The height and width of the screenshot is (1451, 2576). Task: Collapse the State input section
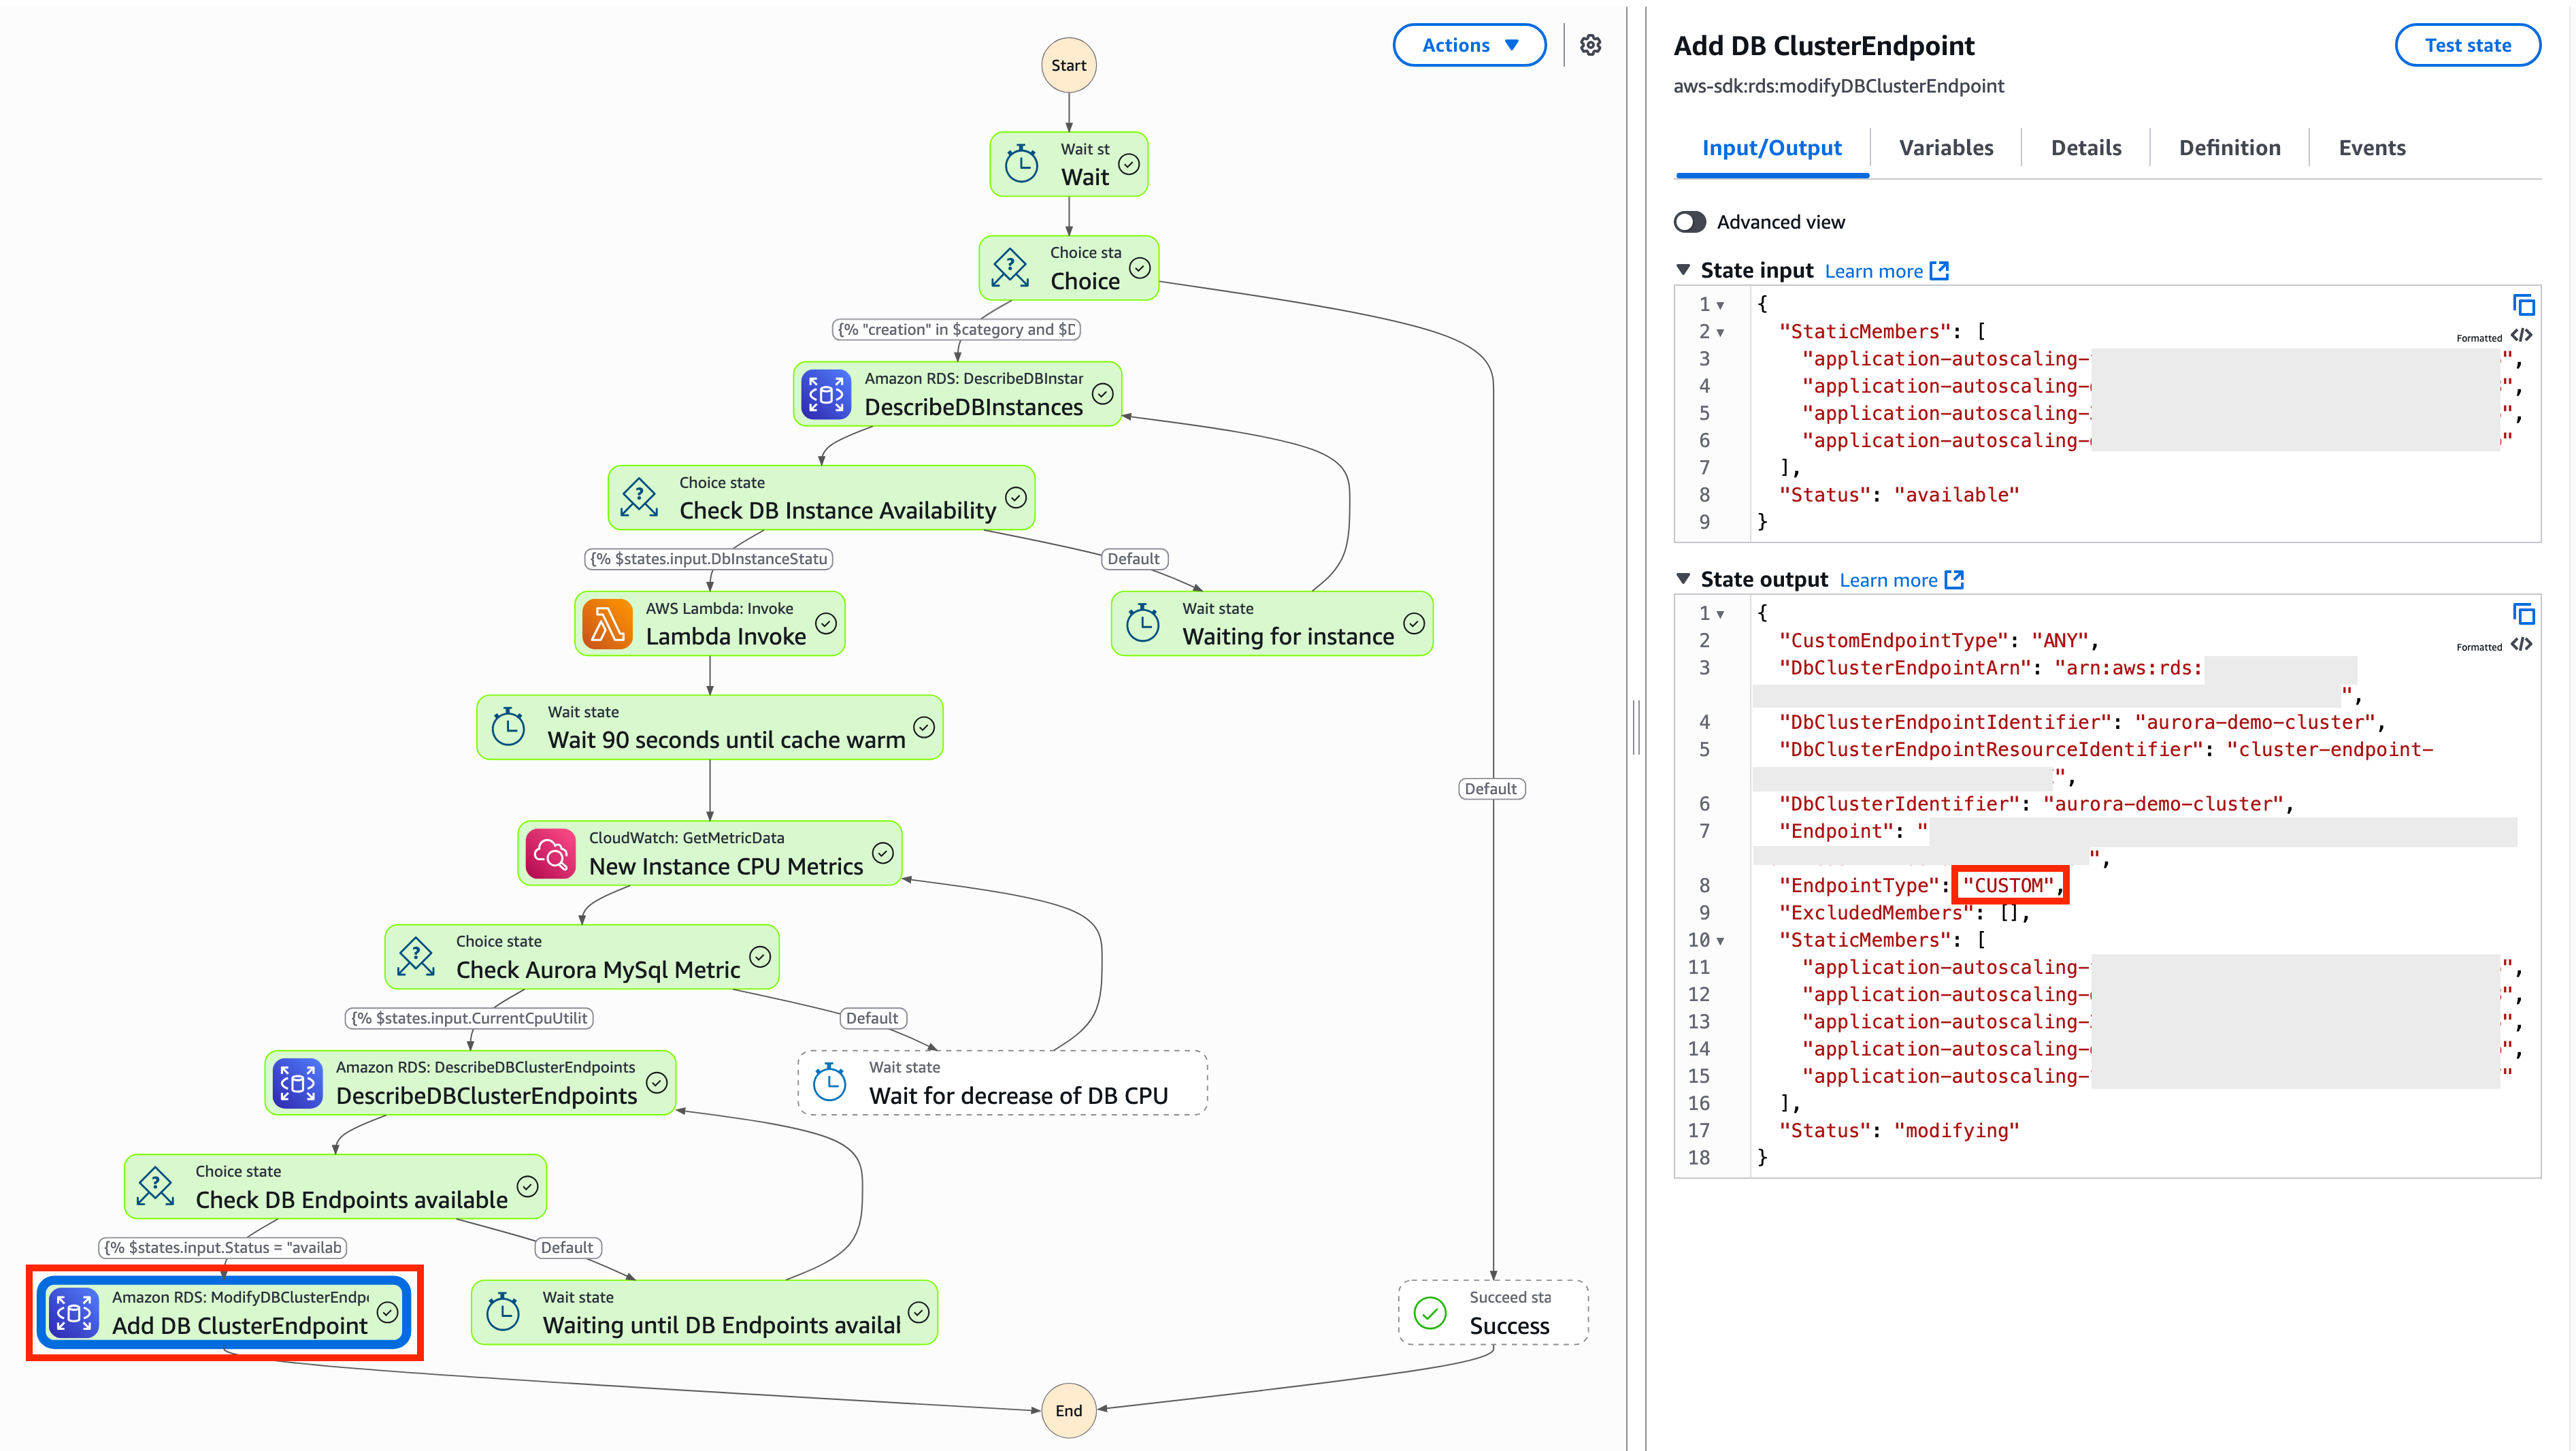point(1683,270)
